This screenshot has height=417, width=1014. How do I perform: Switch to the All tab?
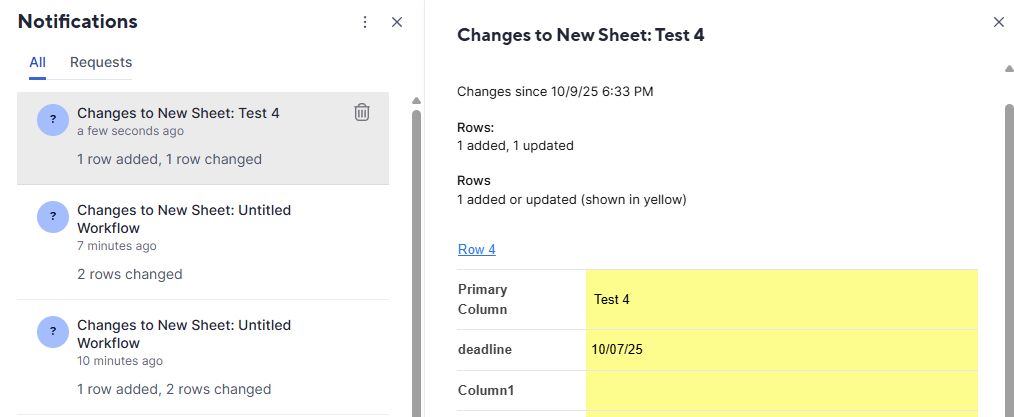pos(37,62)
